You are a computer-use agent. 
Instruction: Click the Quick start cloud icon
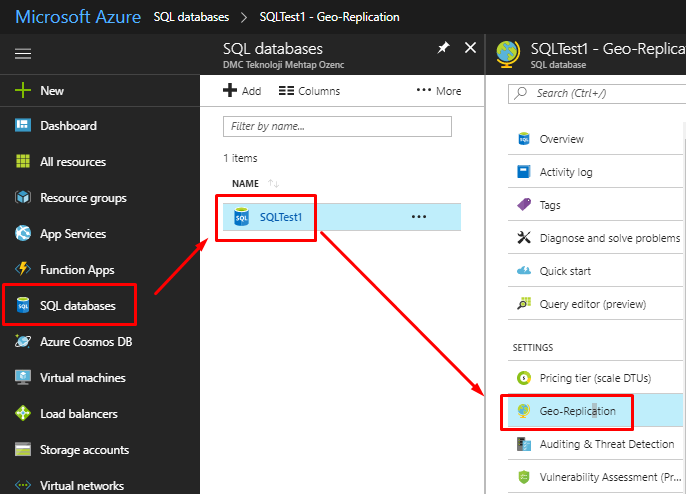click(x=524, y=270)
